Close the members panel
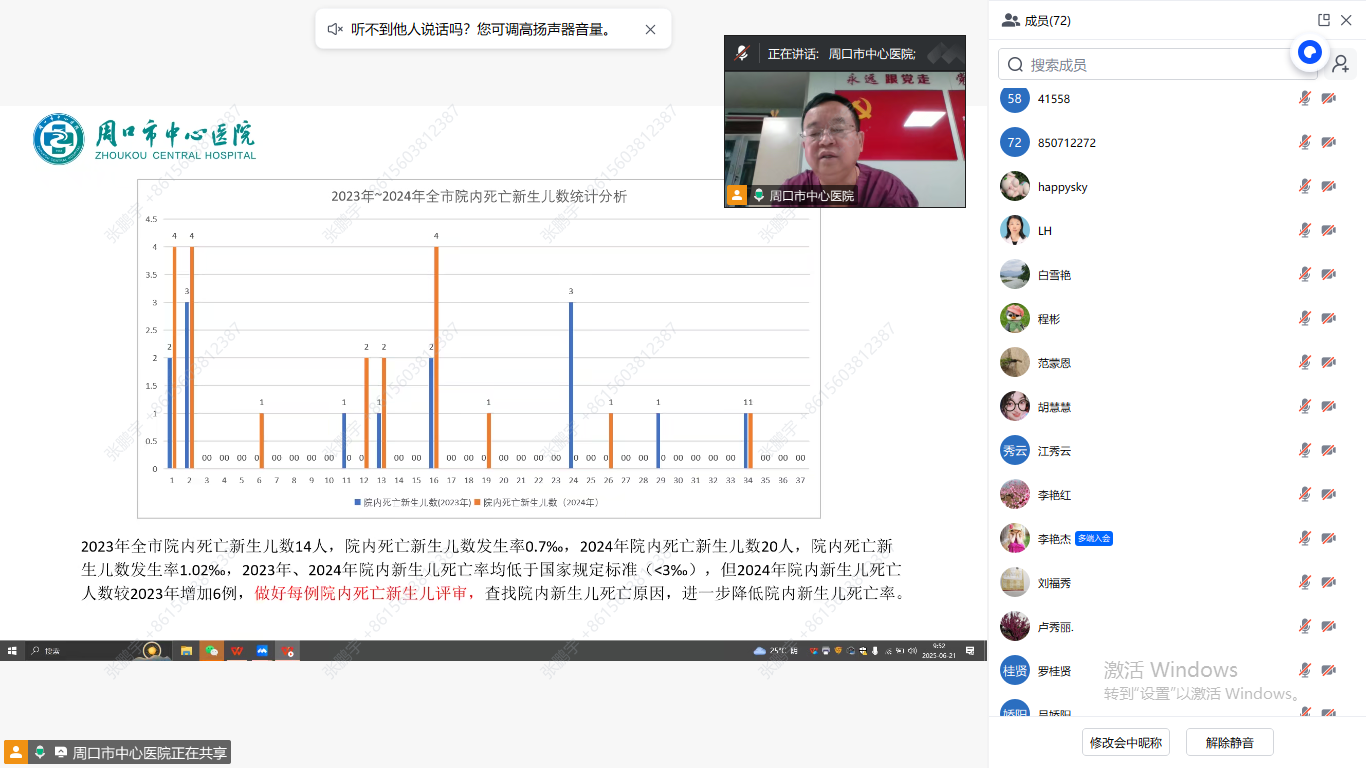 (1346, 20)
